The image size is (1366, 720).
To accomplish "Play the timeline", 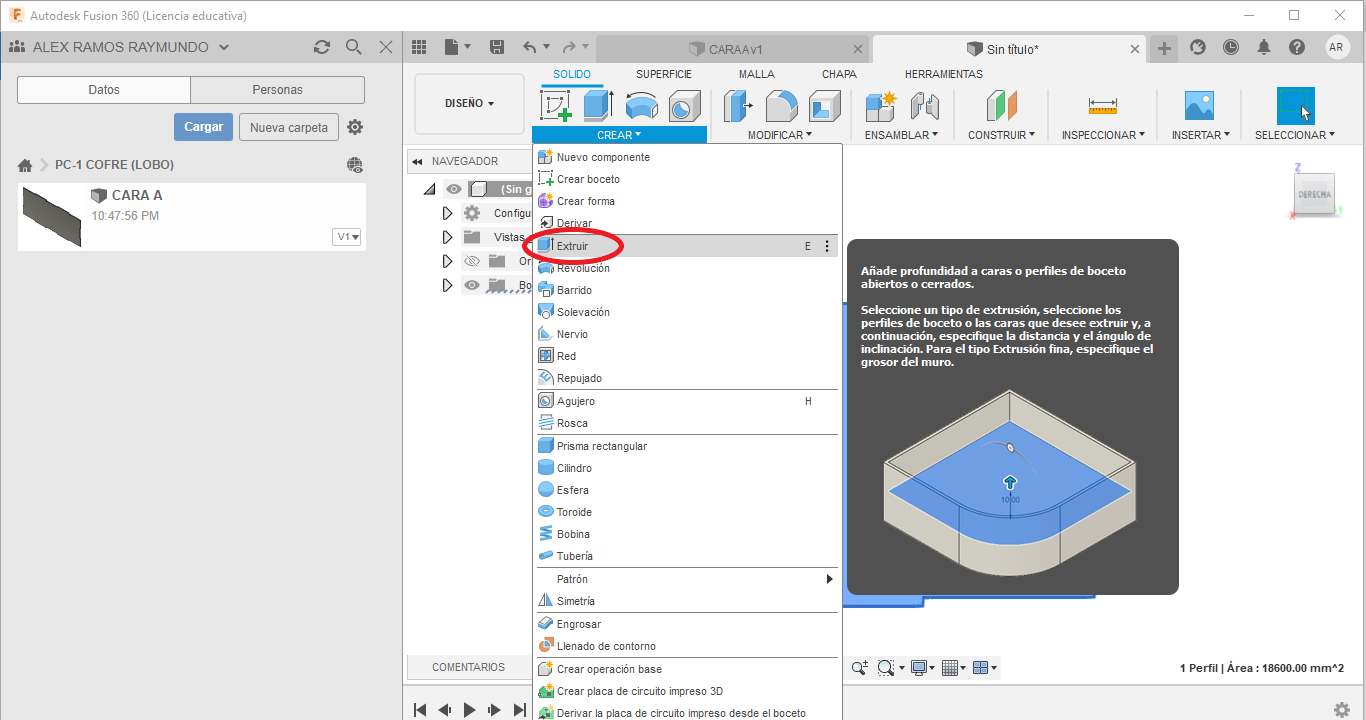I will [x=470, y=710].
